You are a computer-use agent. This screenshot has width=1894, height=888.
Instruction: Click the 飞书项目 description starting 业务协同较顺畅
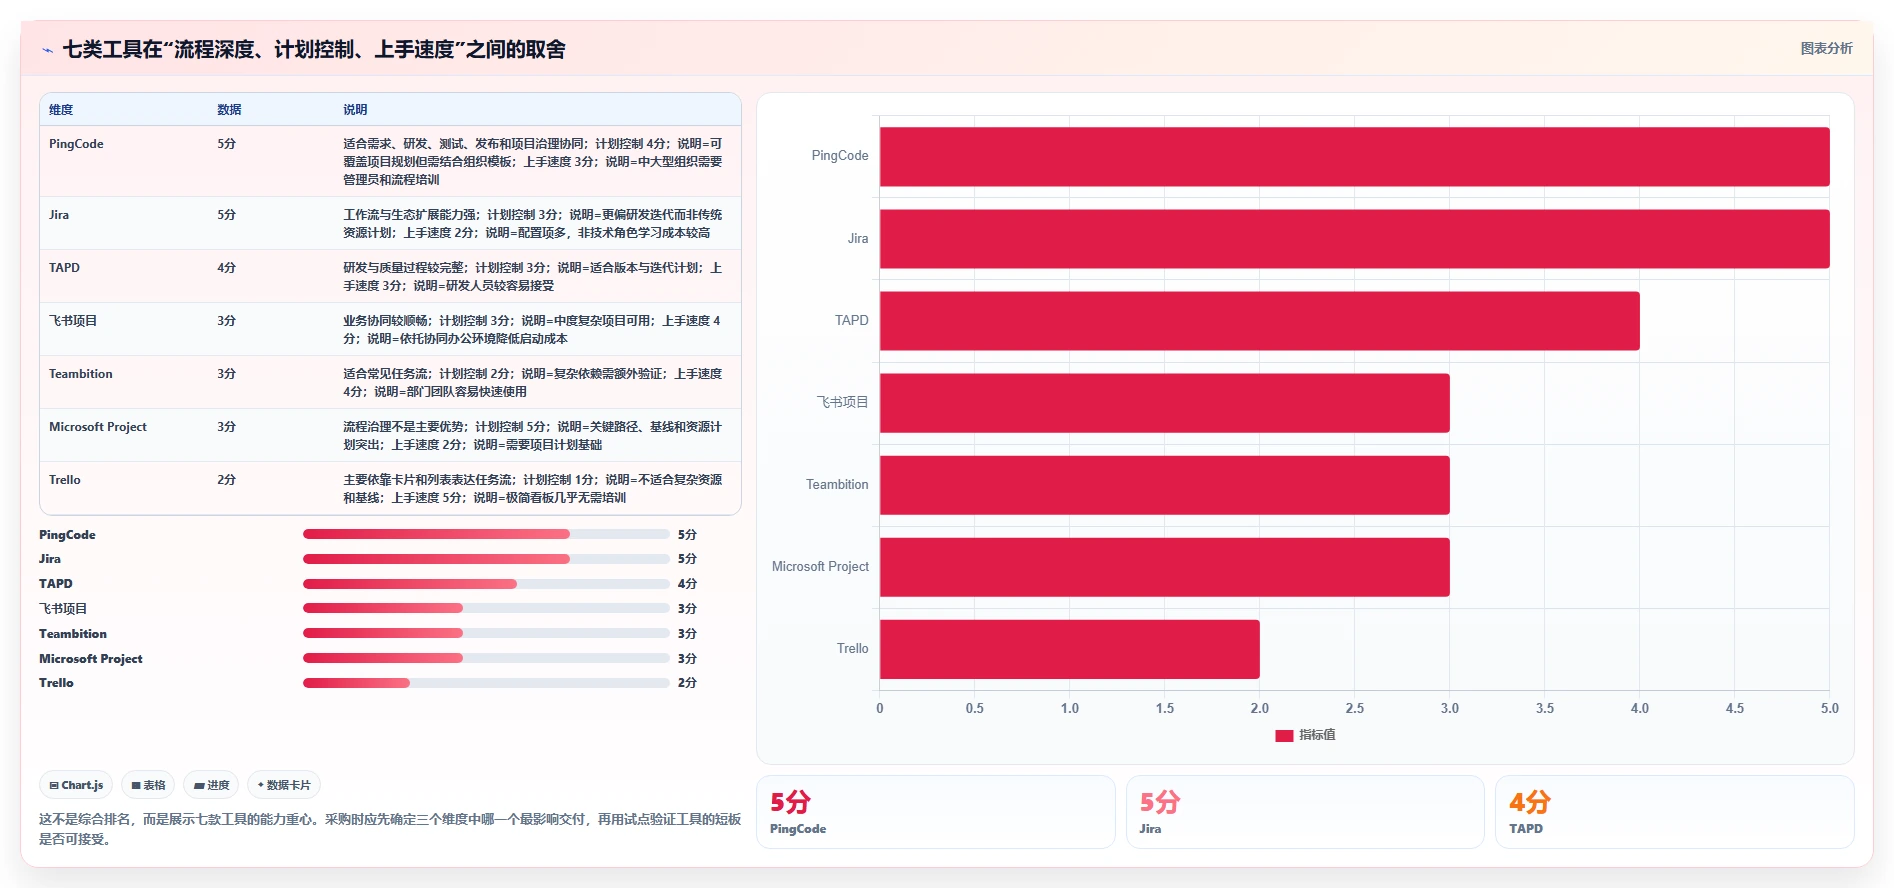point(533,330)
